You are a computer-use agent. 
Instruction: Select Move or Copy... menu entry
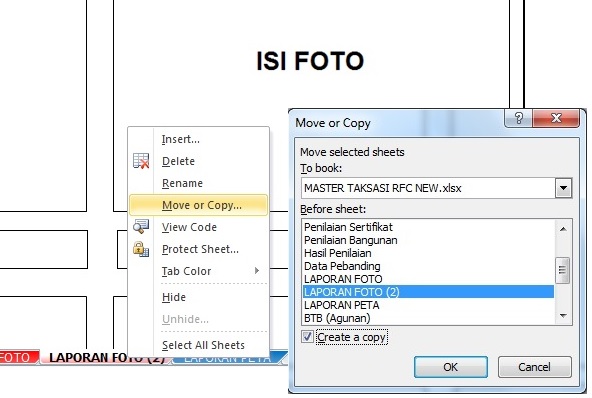(x=199, y=205)
